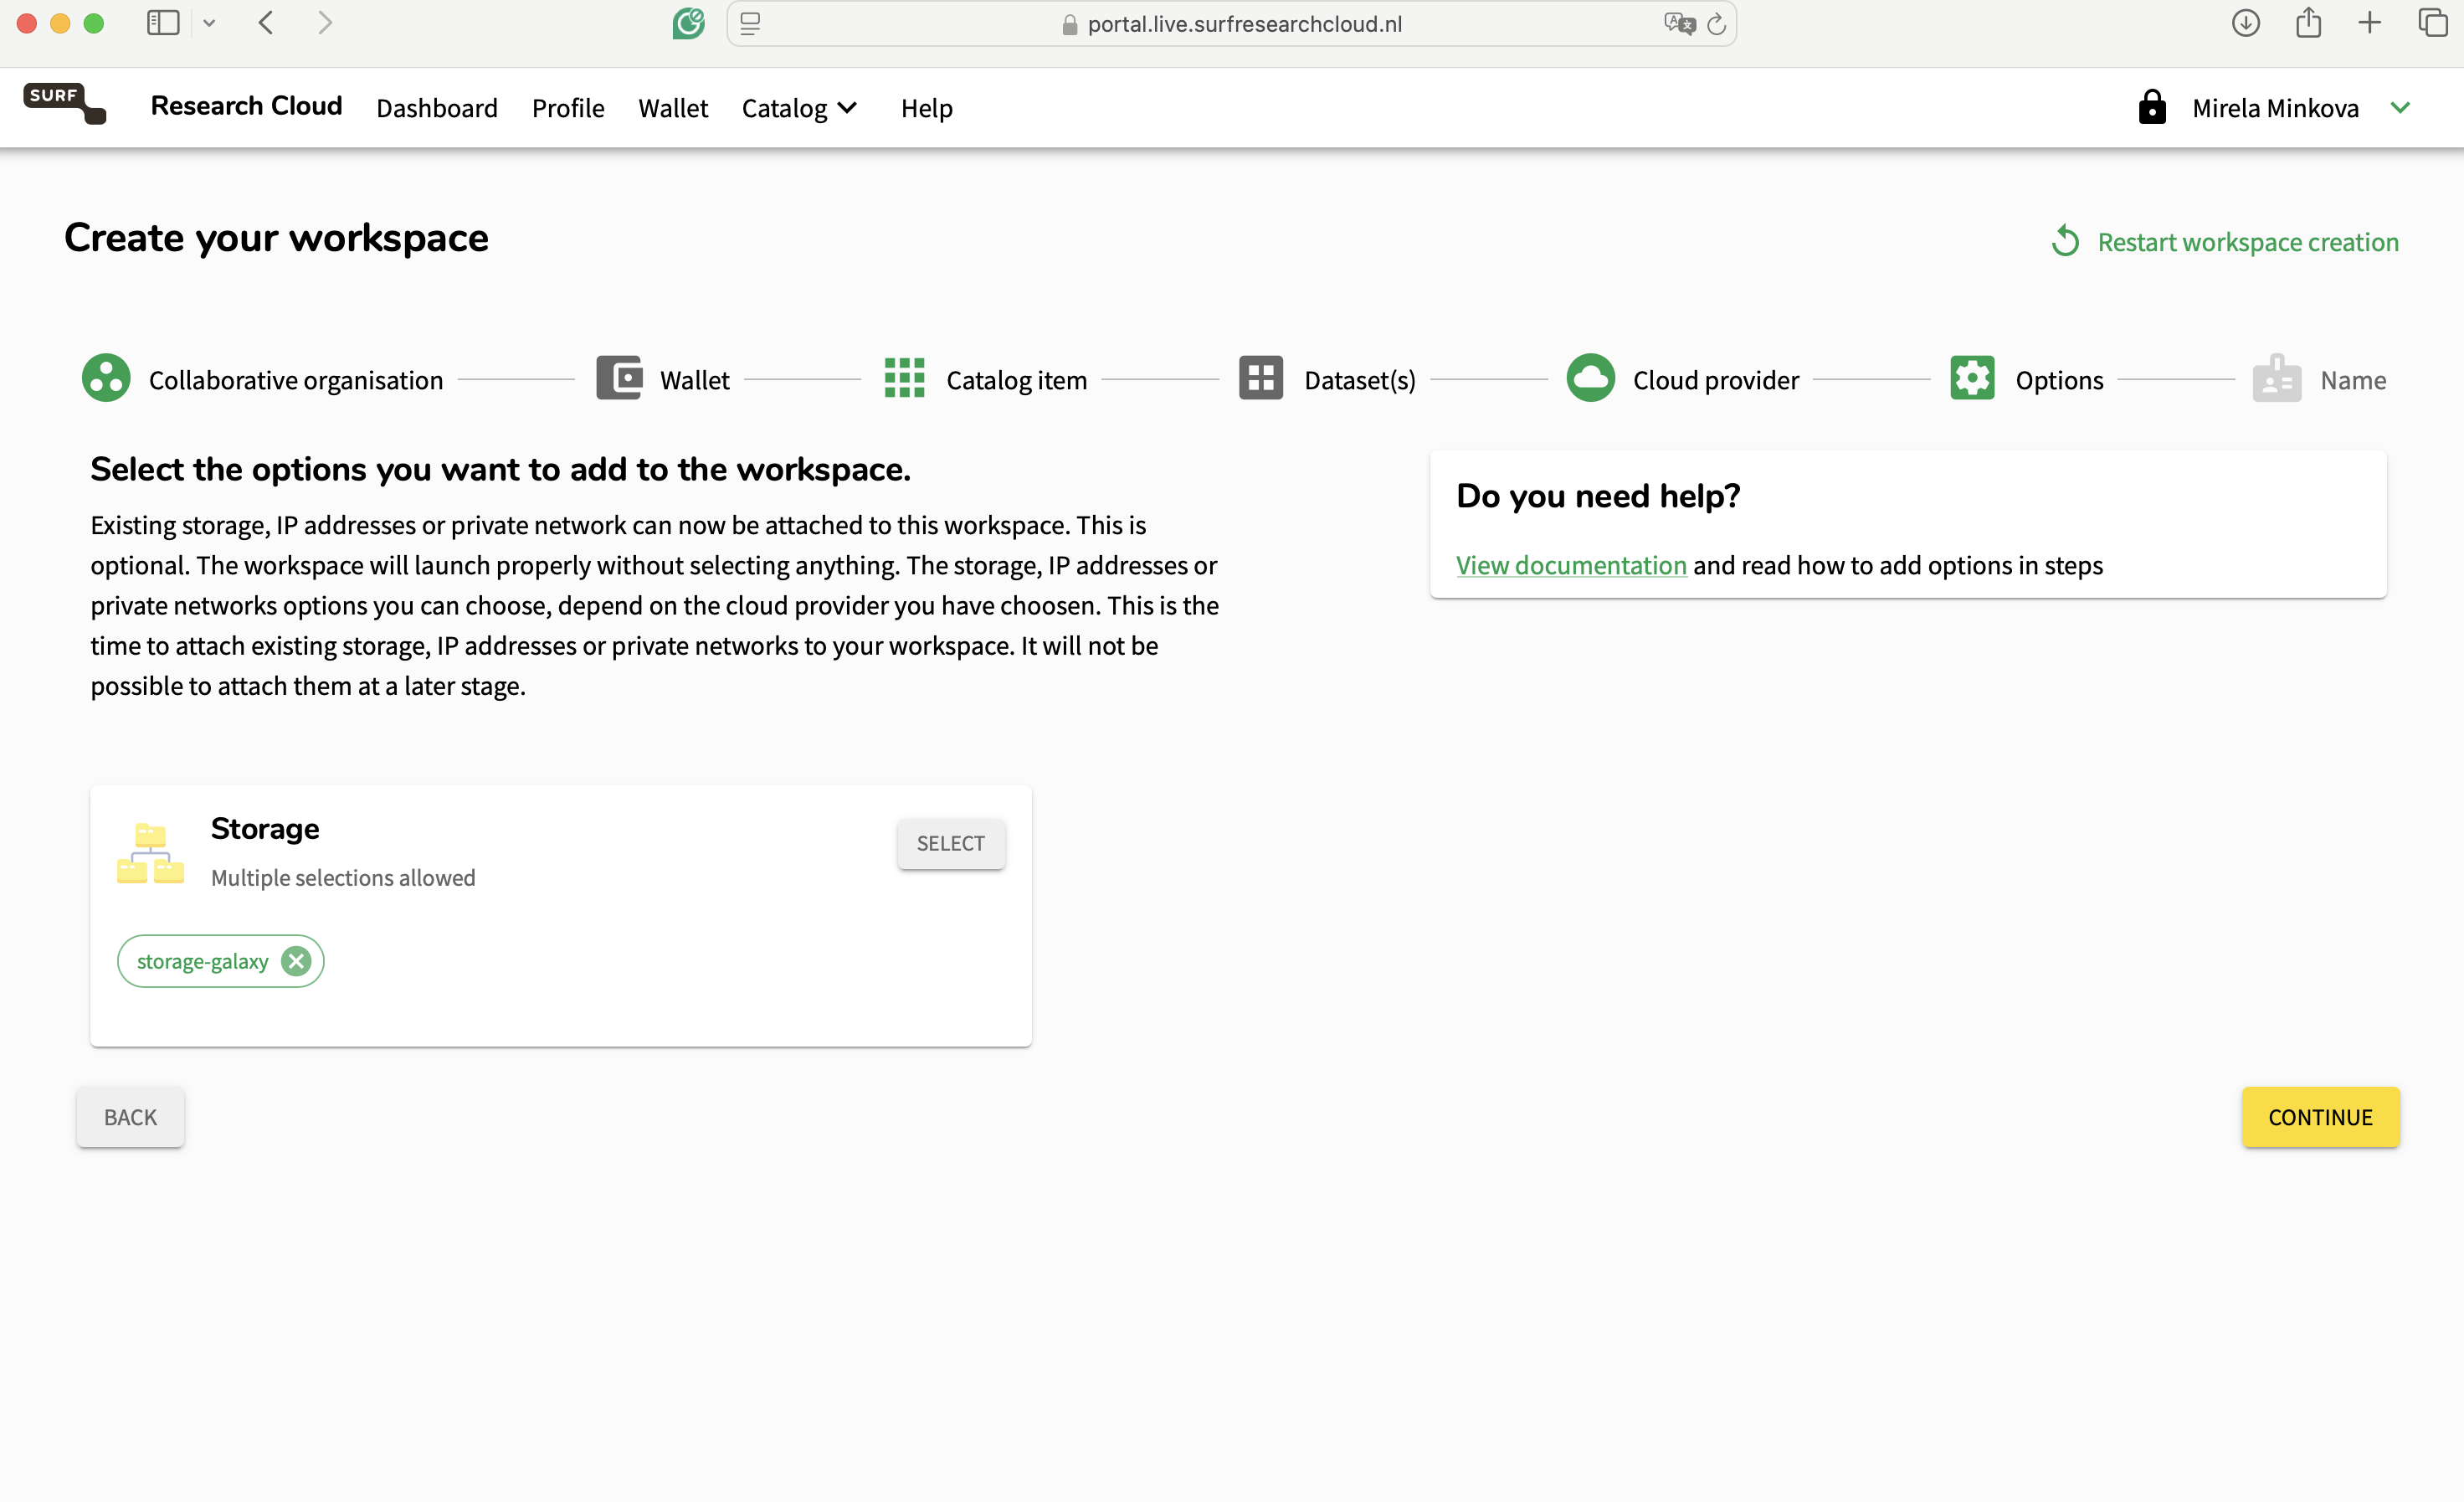2464x1502 pixels.
Task: Show the tab overview icon
Action: click(x=2433, y=23)
